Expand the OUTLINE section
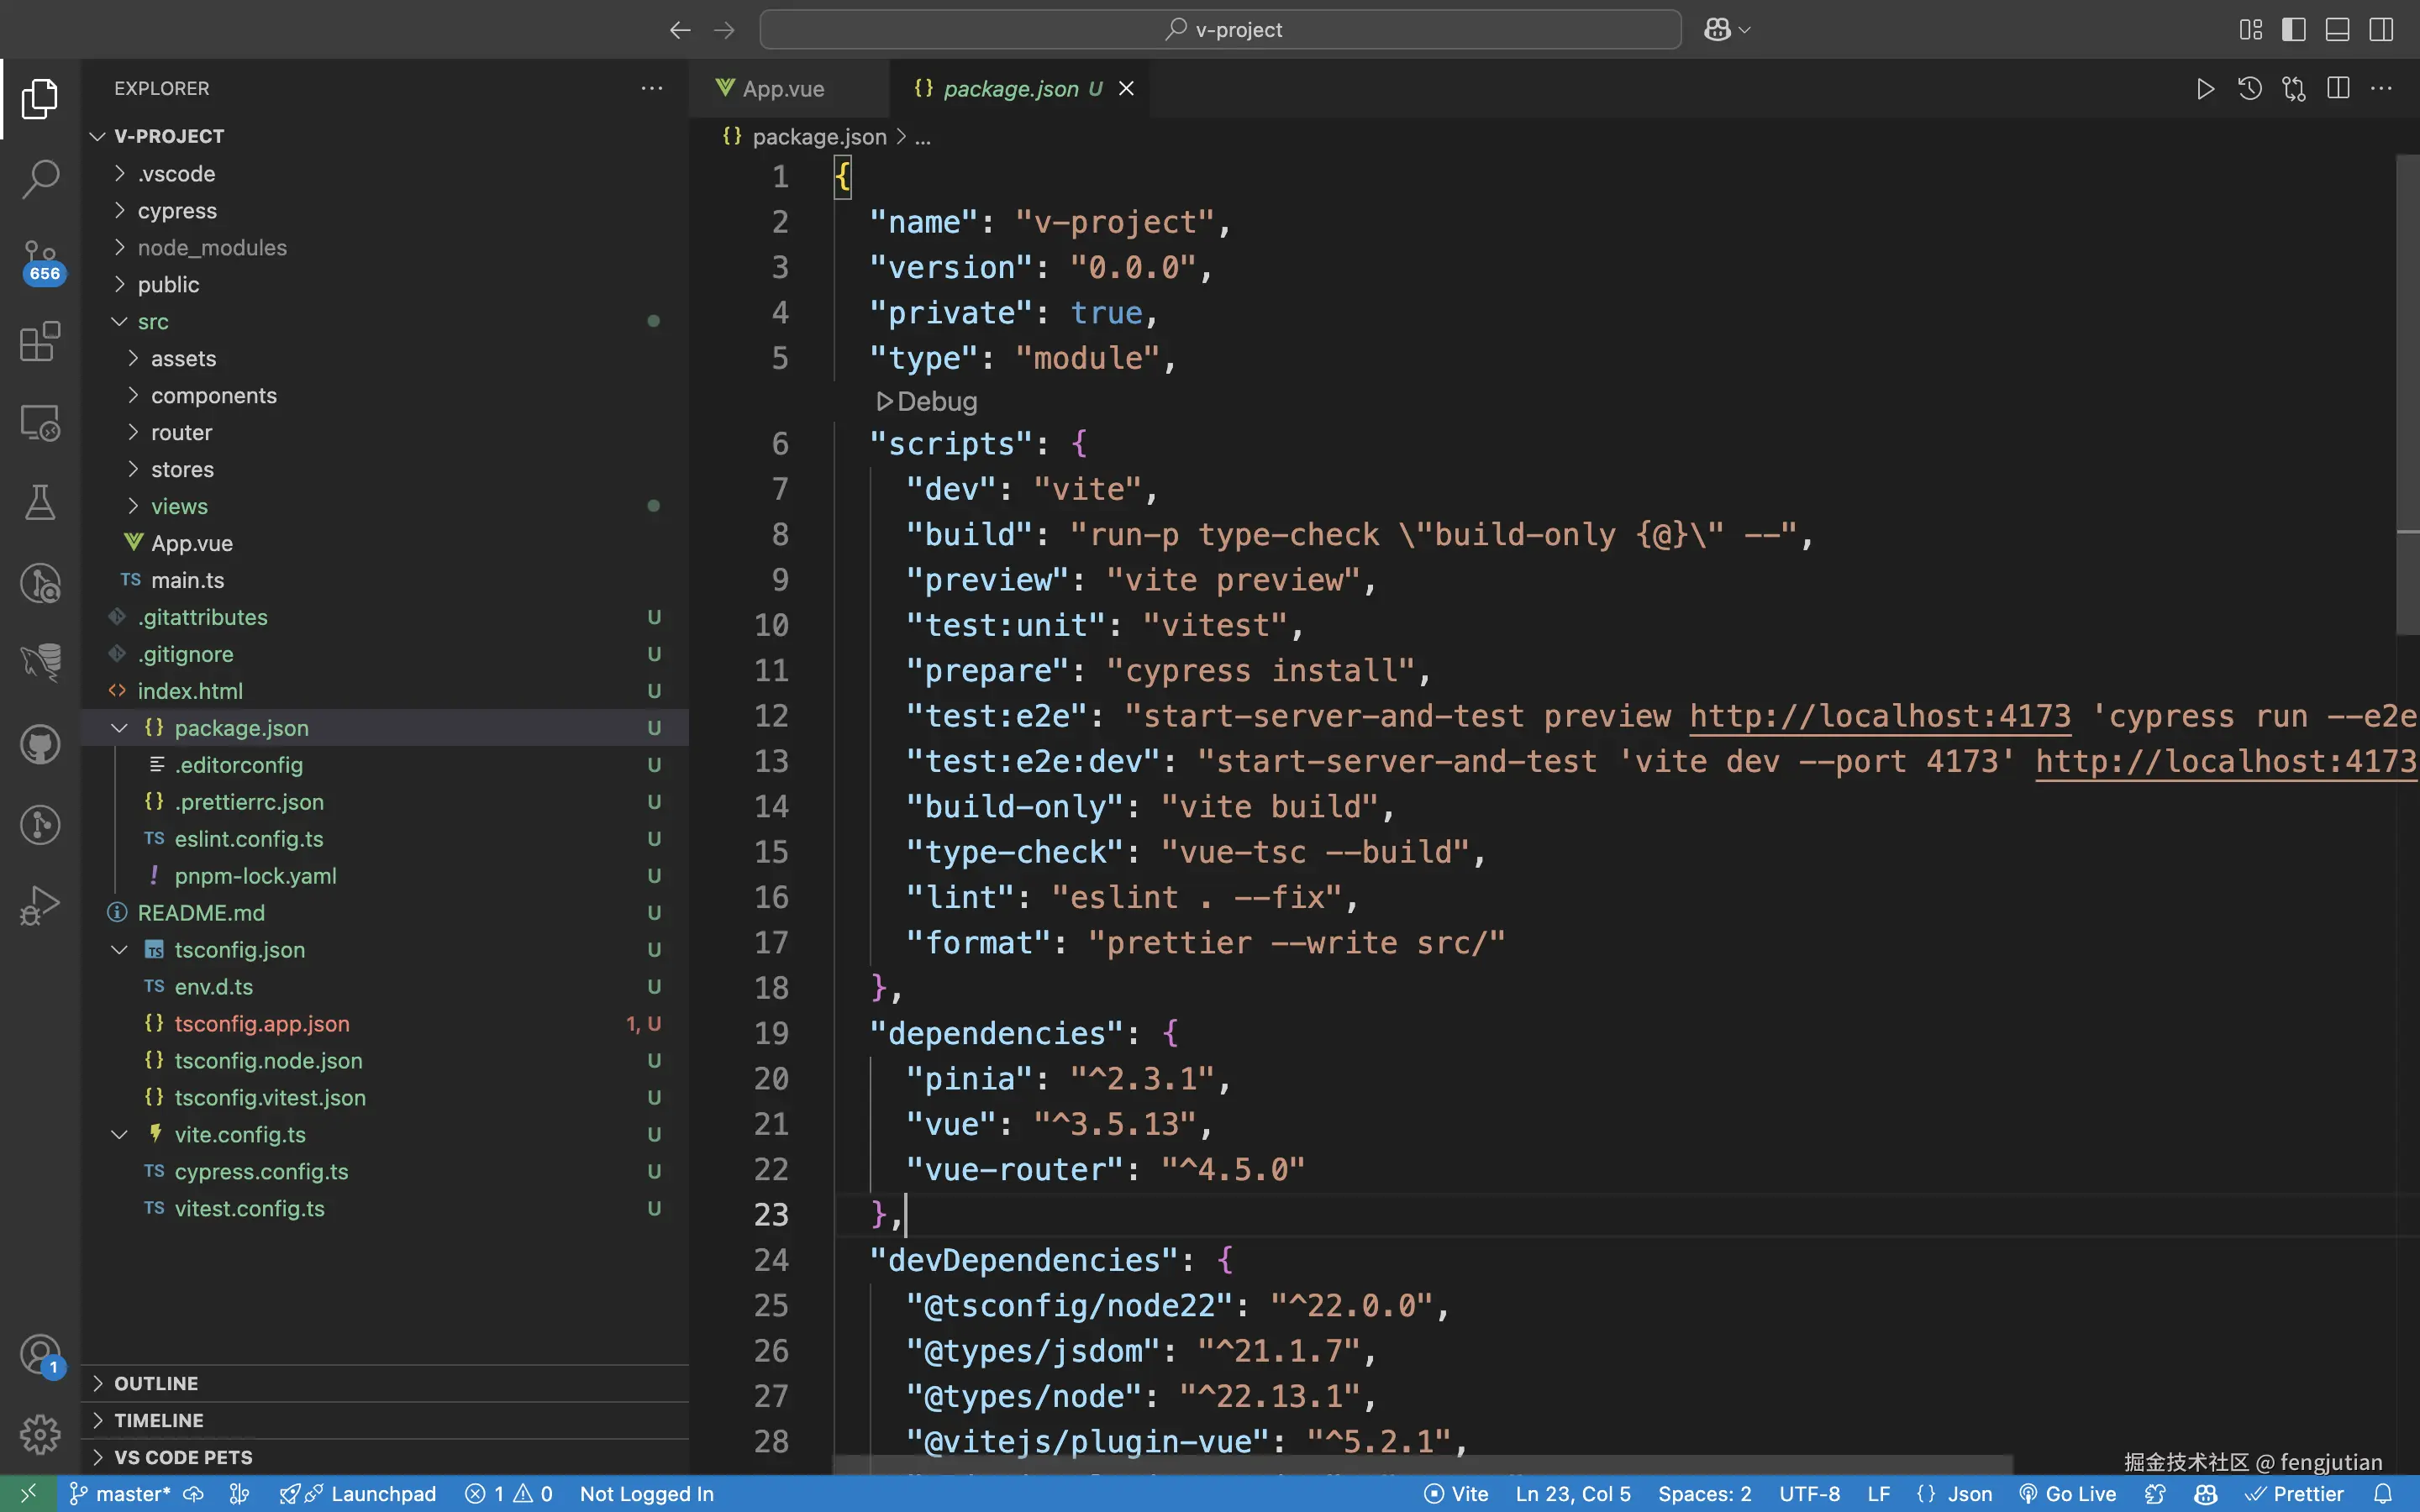 156,1383
